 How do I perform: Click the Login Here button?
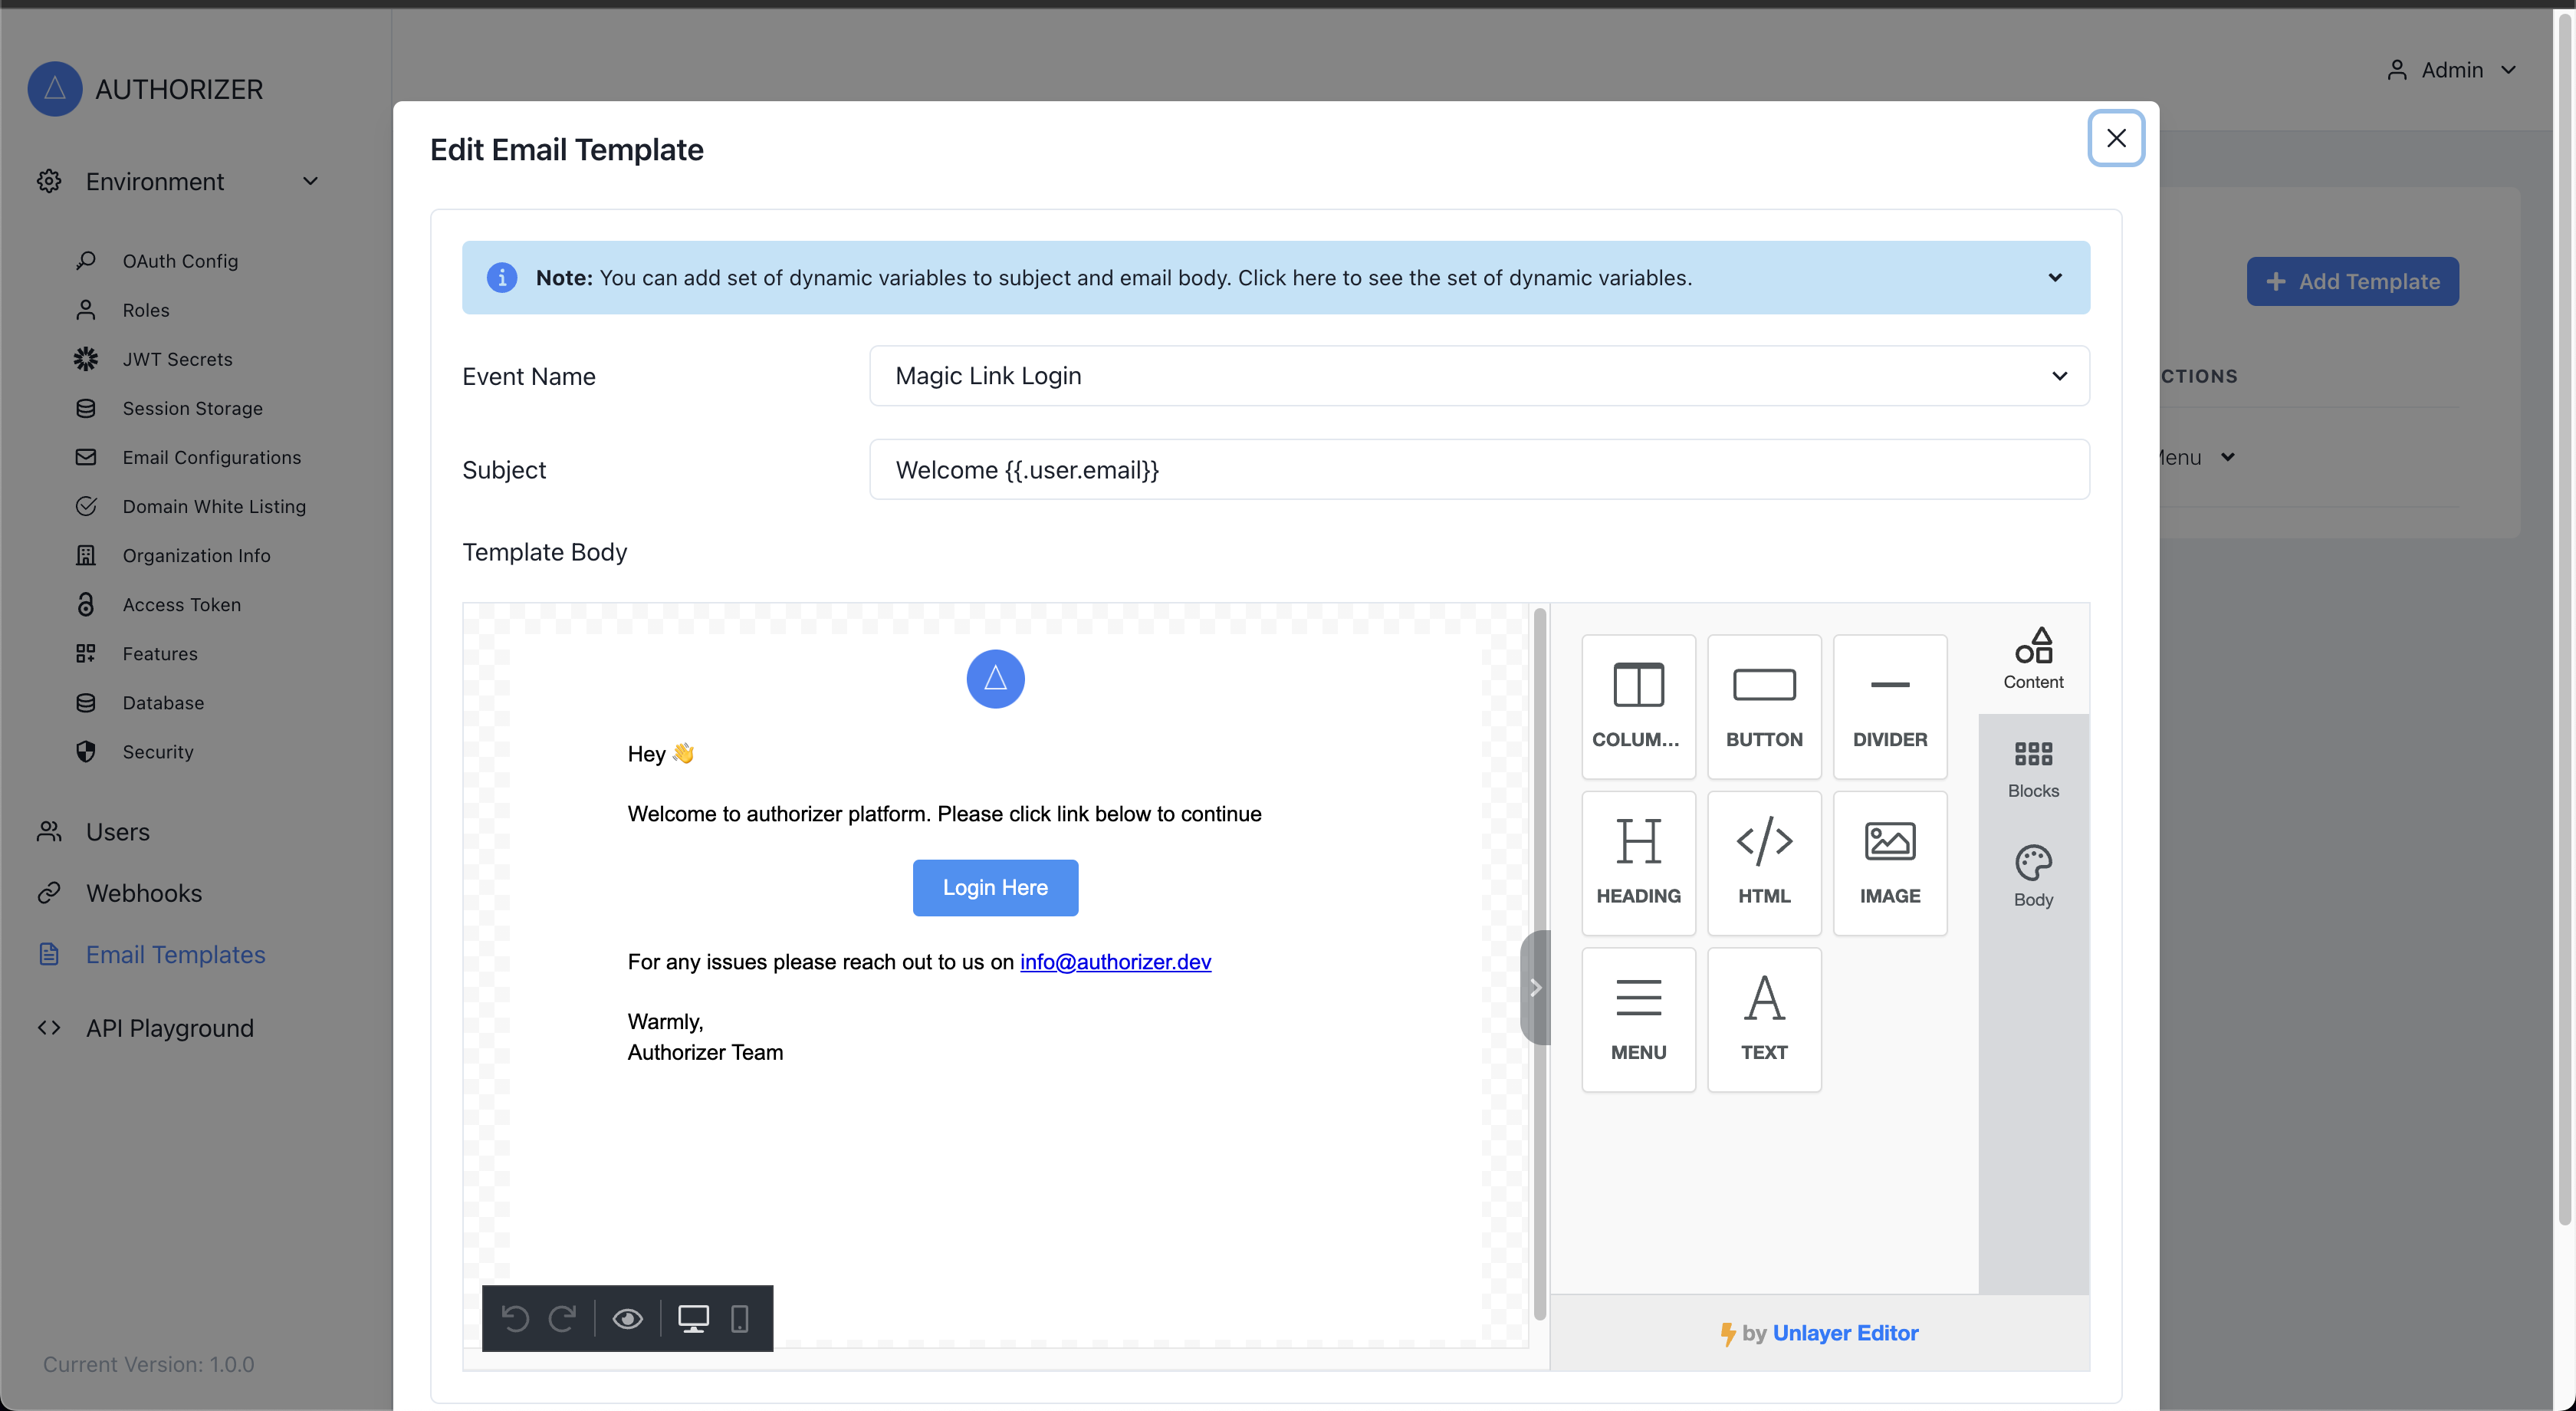tap(995, 886)
